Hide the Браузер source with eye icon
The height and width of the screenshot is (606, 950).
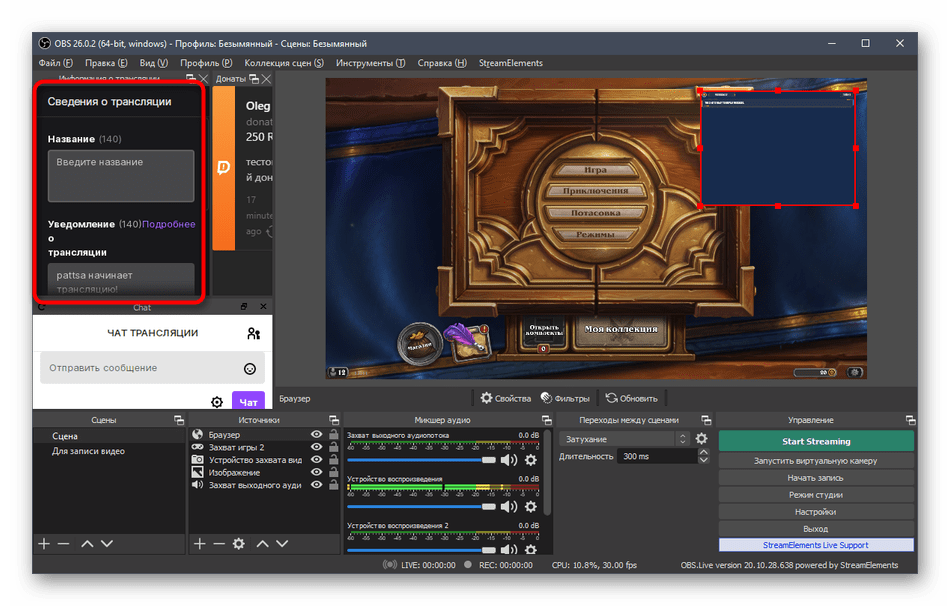point(317,435)
